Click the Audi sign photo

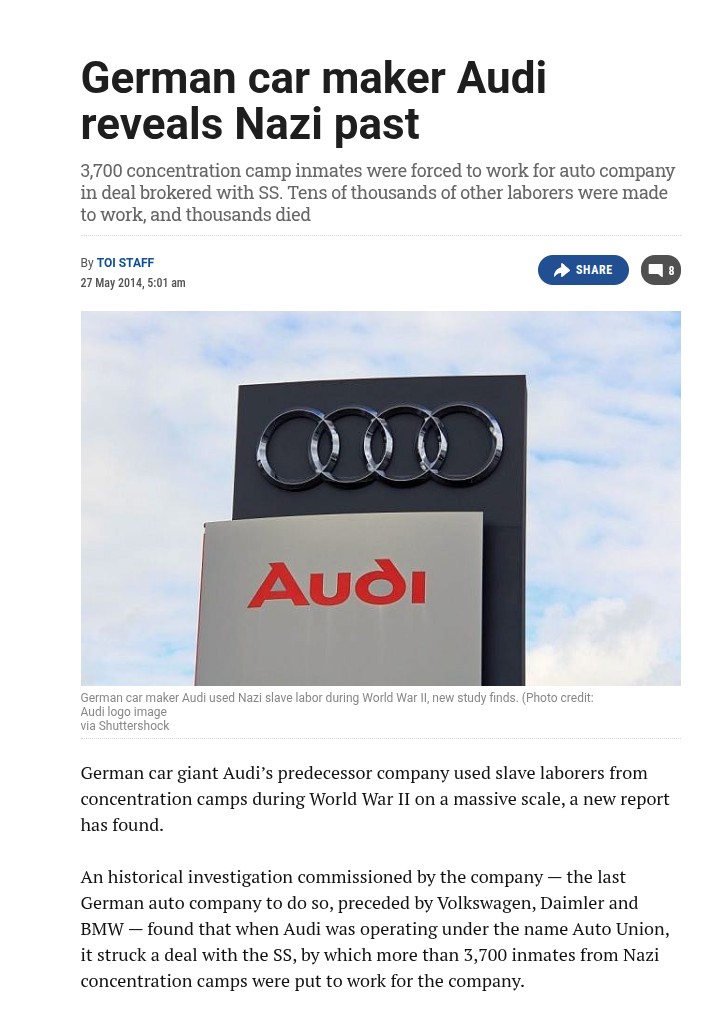click(x=381, y=498)
